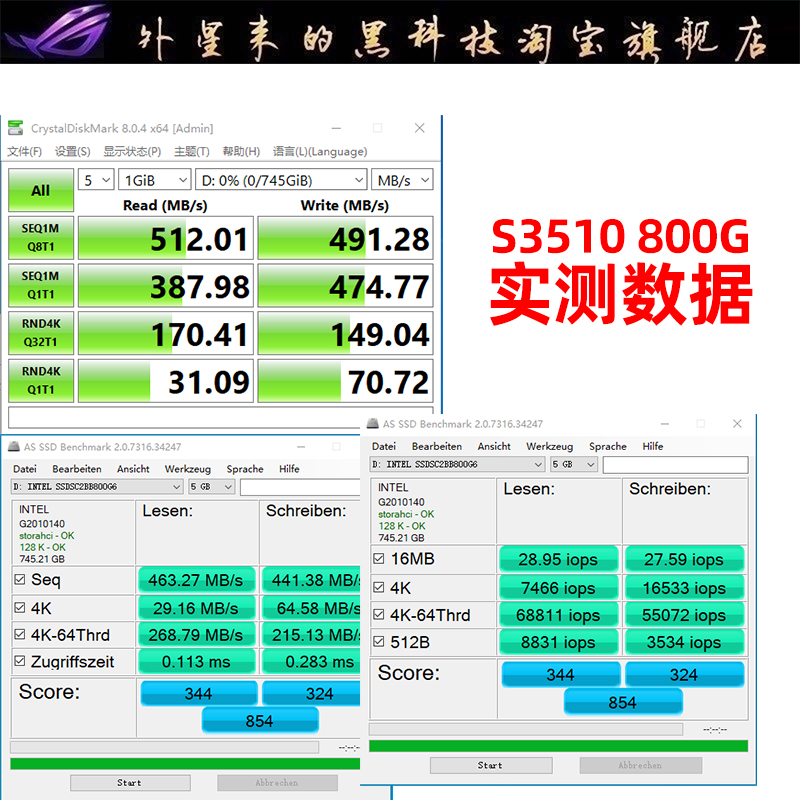Click green progress bar in IOPS window
The width and height of the screenshot is (800, 800).
558,746
